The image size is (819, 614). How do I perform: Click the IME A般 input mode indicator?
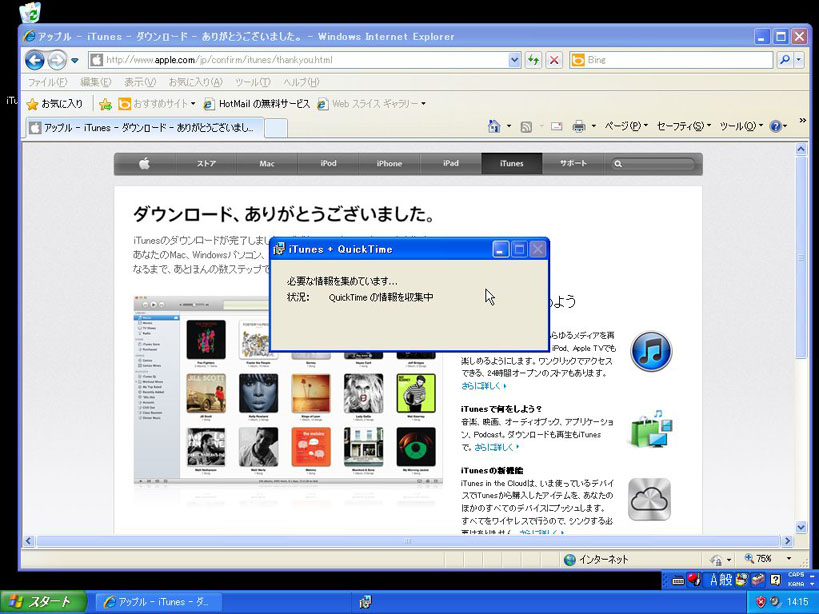(x=721, y=580)
